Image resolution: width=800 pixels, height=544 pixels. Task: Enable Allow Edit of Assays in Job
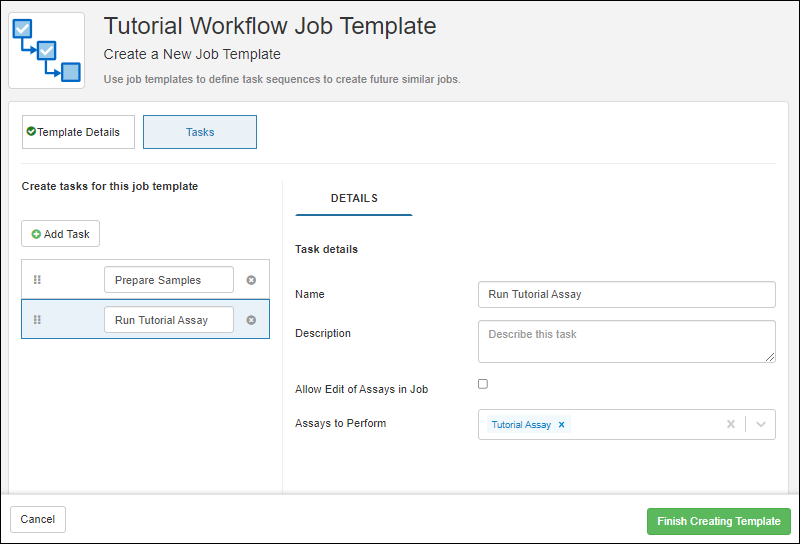pyautogui.click(x=483, y=384)
